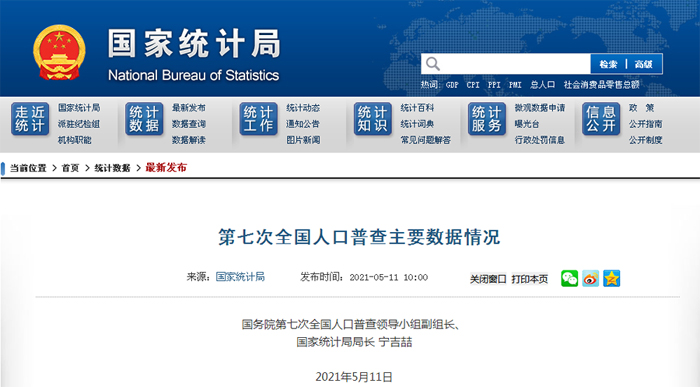Share the article via Weibo icon
Image resolution: width=700 pixels, height=387 pixels.
tap(590, 279)
